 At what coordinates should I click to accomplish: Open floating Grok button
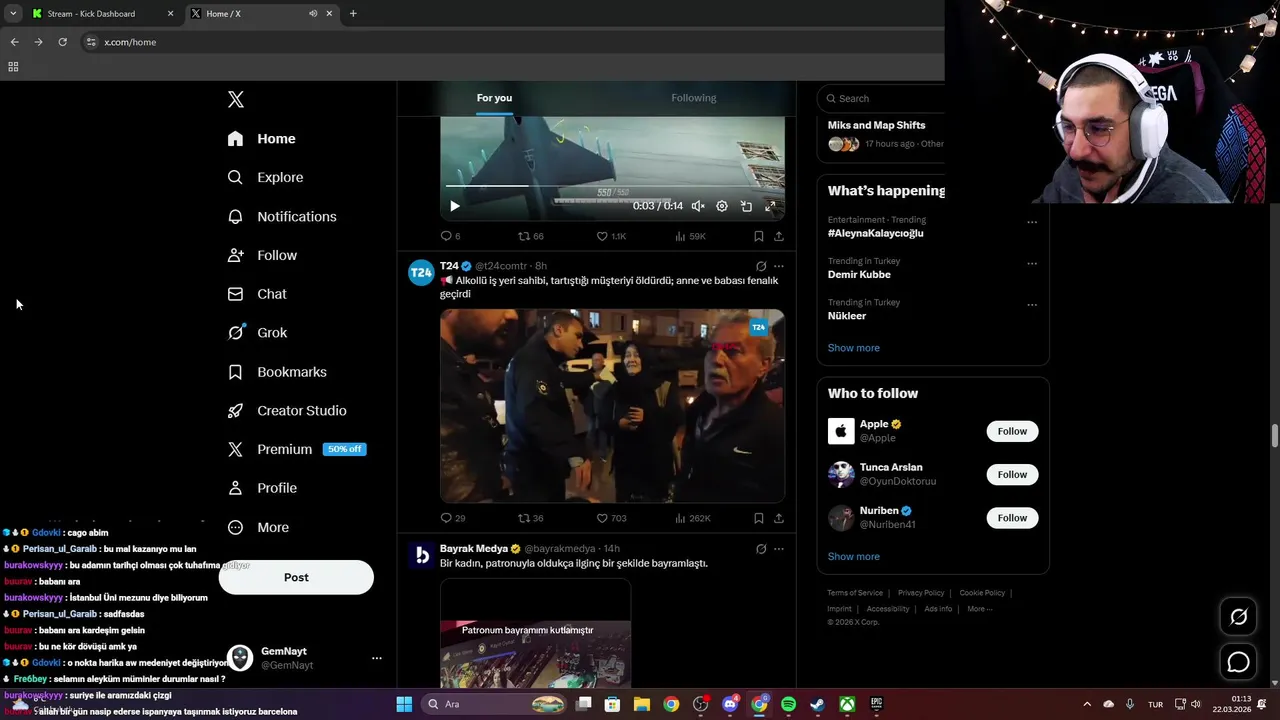[1239, 617]
